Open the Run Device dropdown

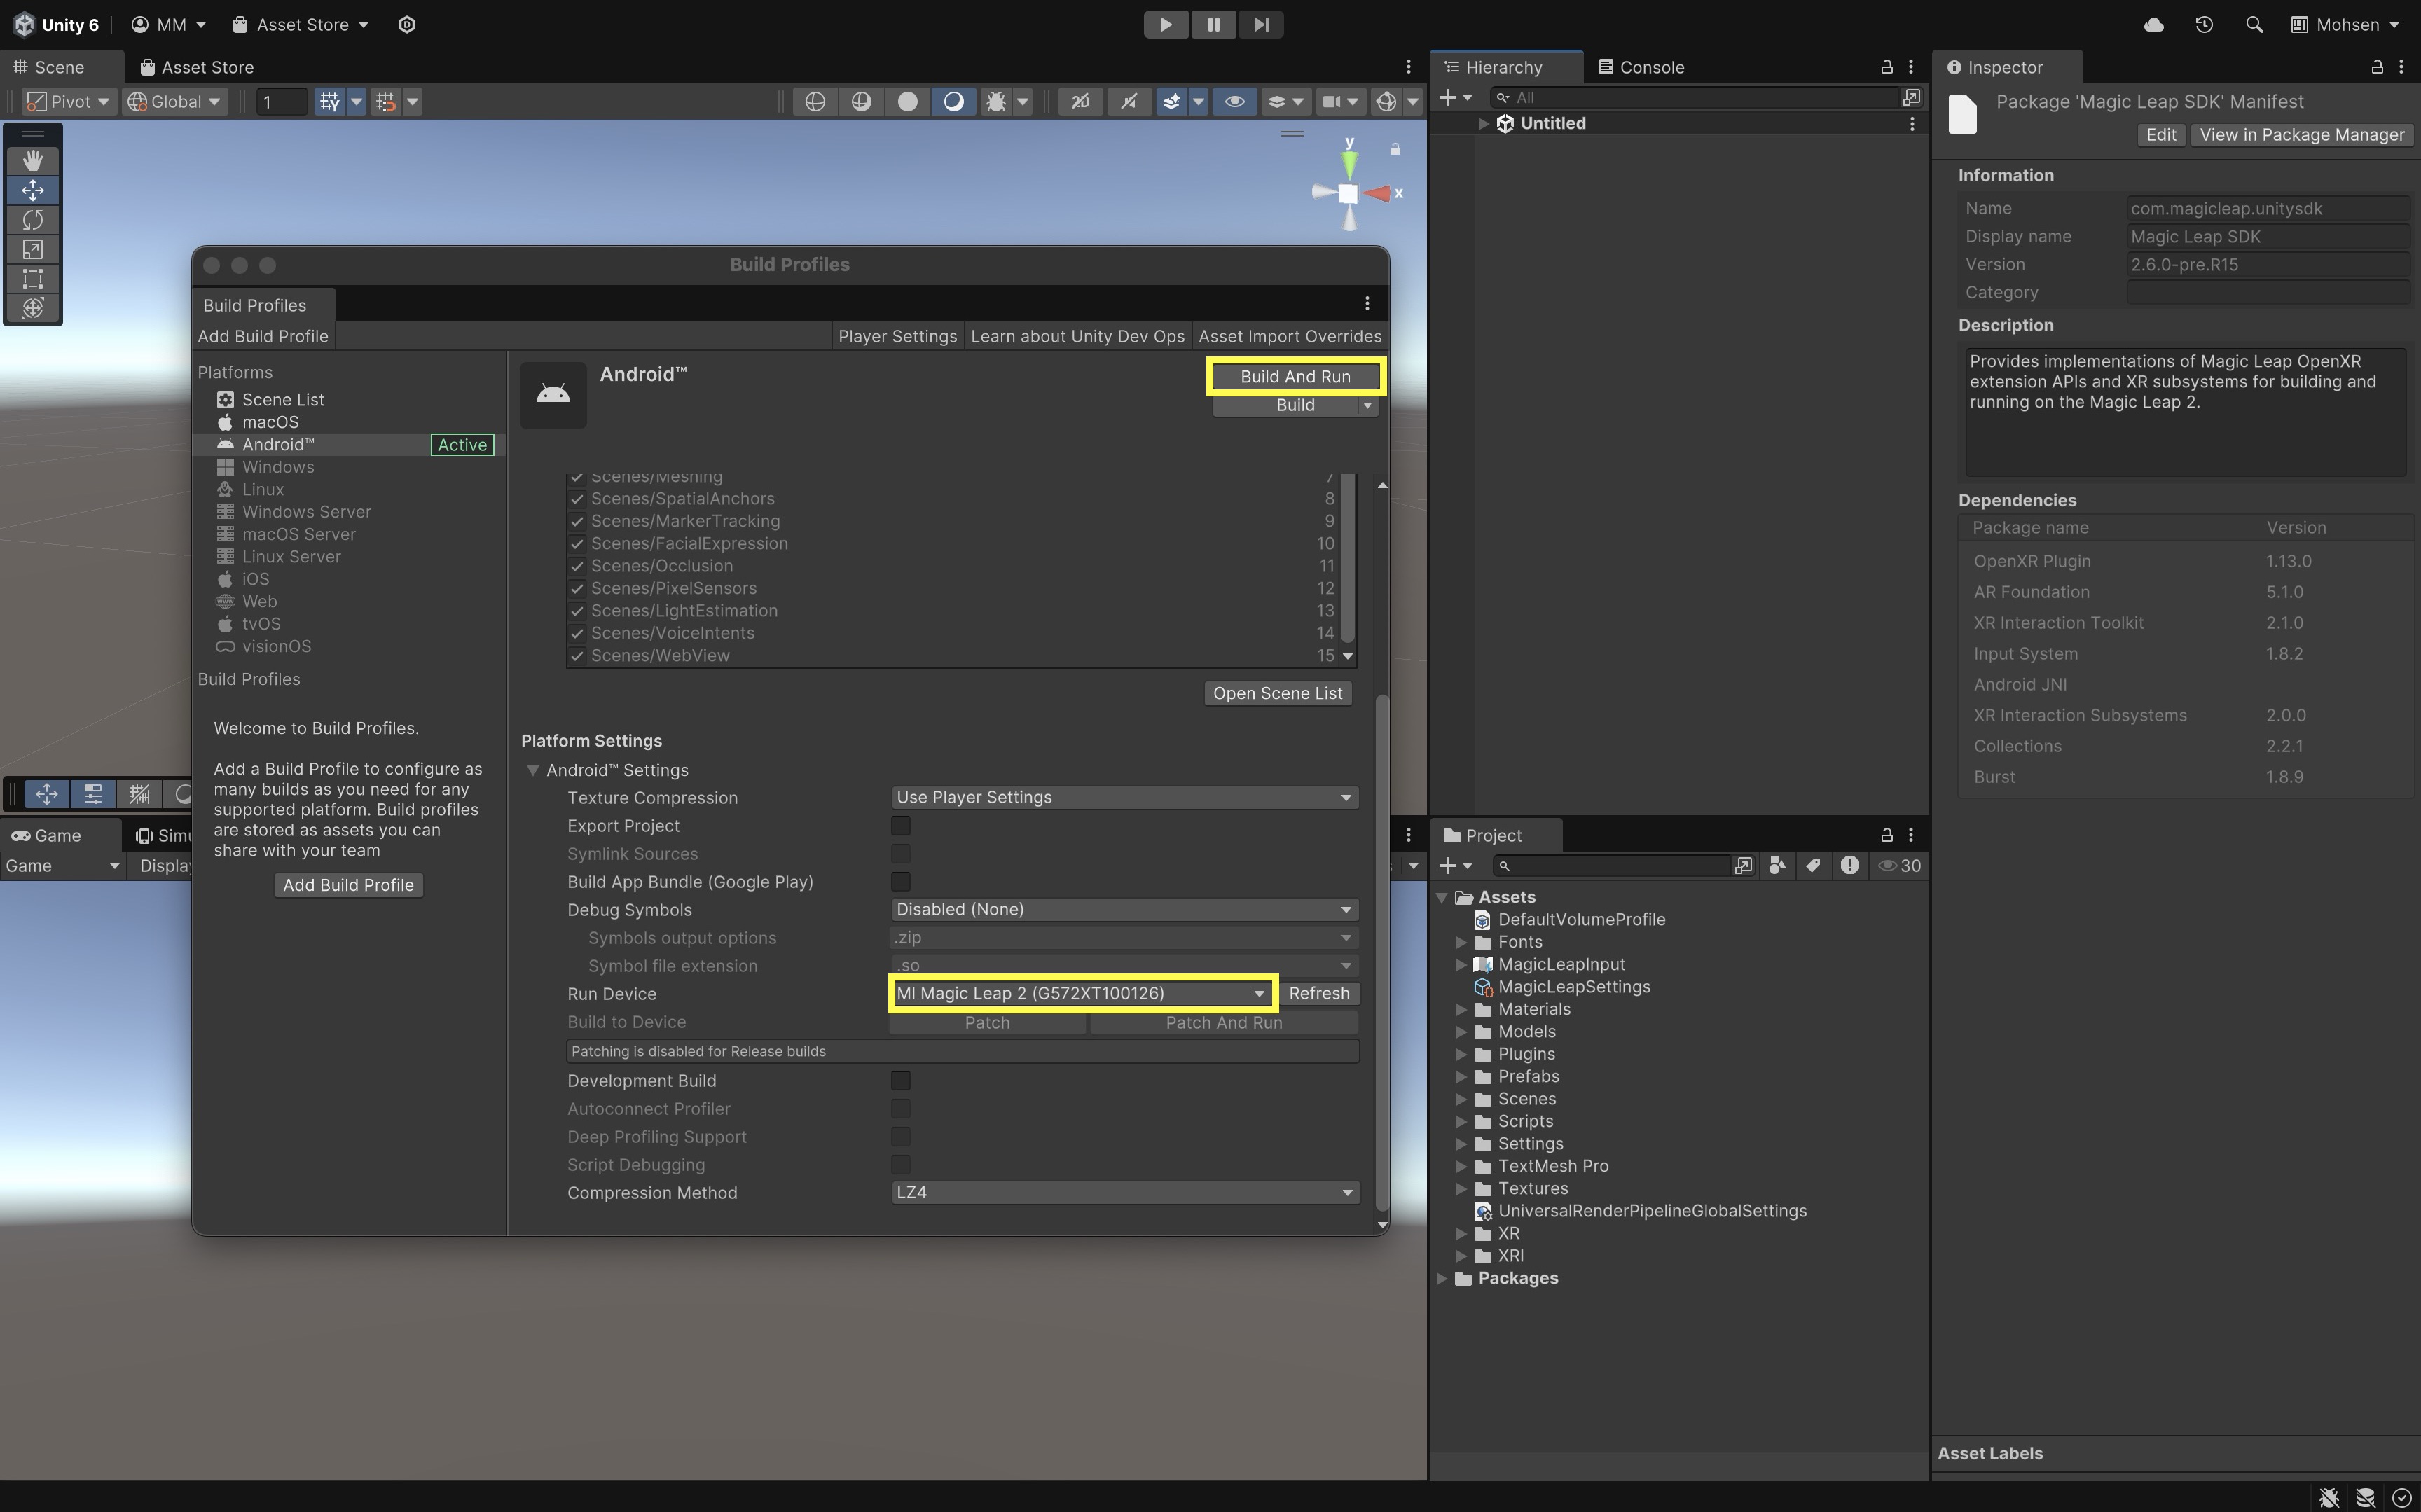(x=1080, y=993)
